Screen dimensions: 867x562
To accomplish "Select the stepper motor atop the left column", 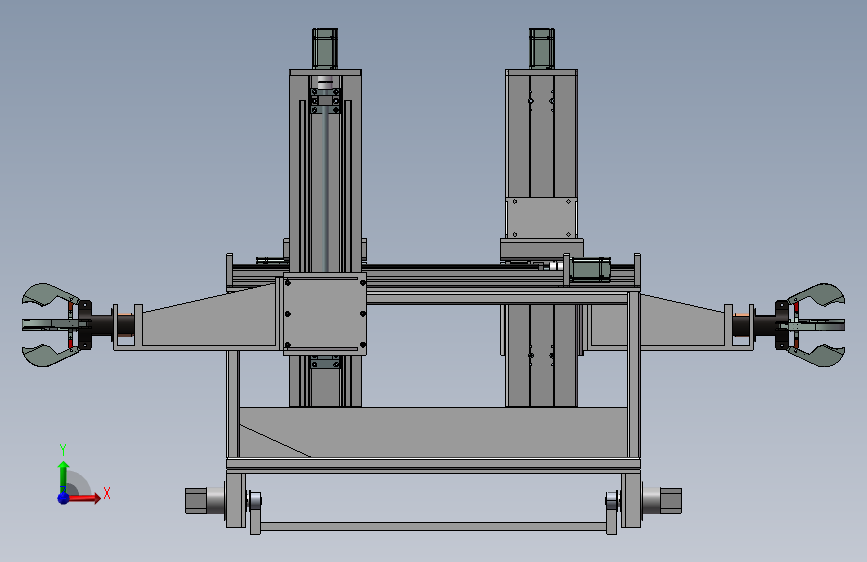I will tap(325, 49).
